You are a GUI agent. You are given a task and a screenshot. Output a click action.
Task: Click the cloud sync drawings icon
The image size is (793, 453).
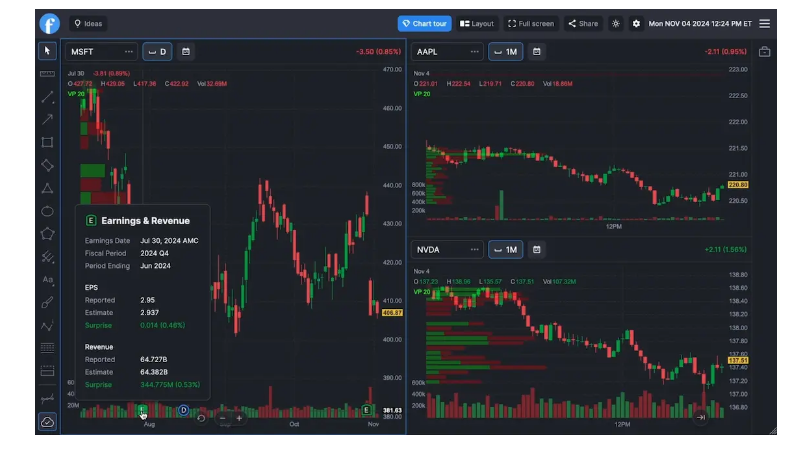point(47,422)
